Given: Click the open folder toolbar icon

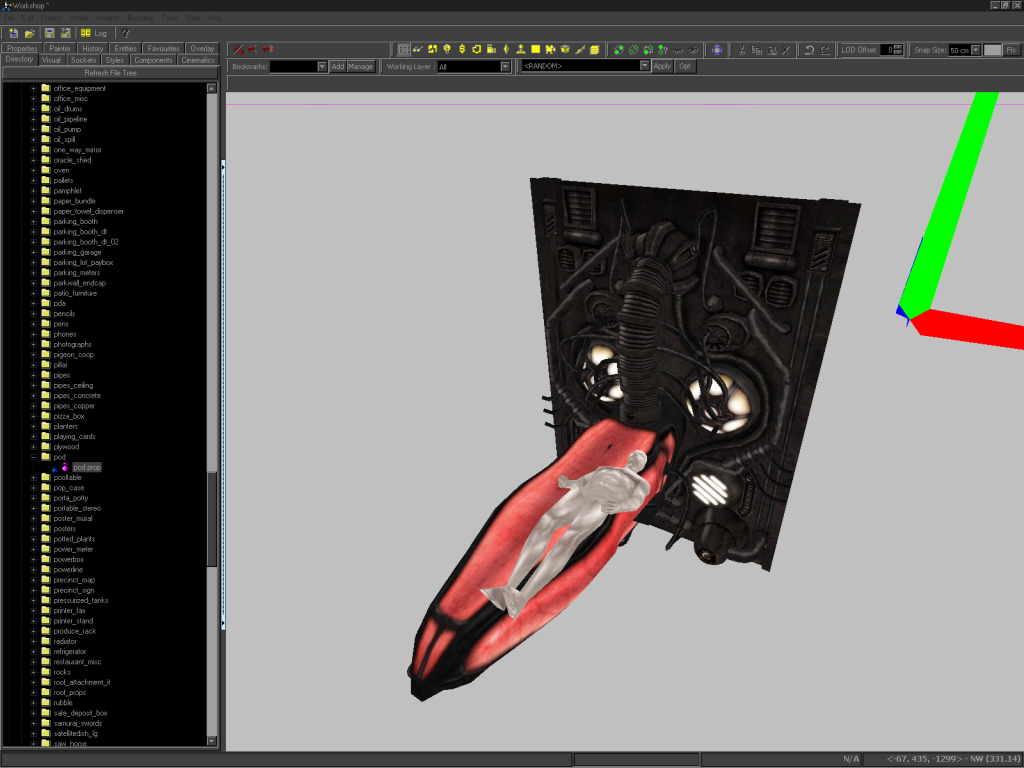Looking at the screenshot, I should 29,33.
